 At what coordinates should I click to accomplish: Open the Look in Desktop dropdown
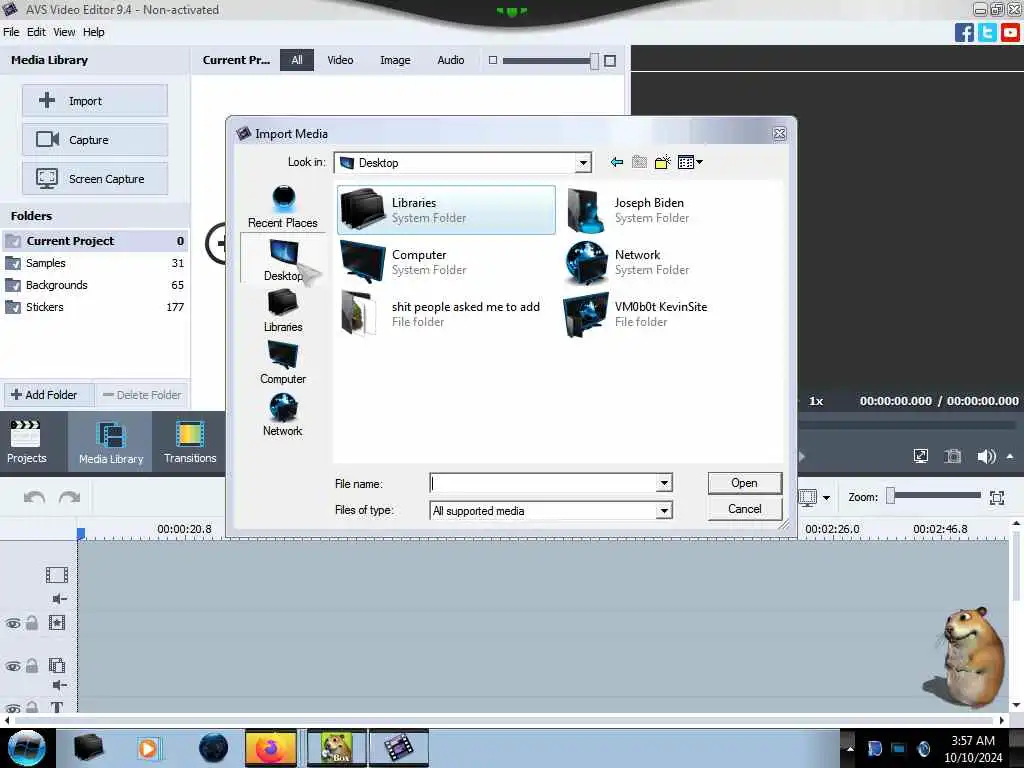pos(583,163)
